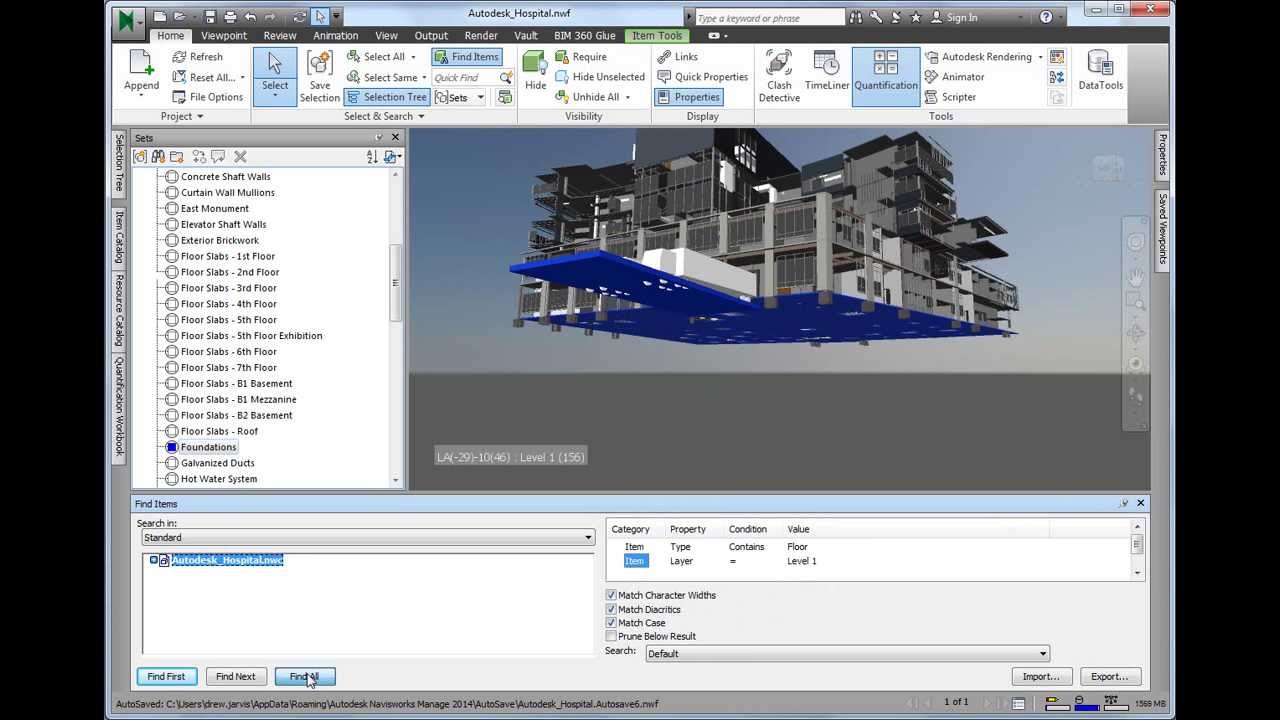Image resolution: width=1280 pixels, height=720 pixels.
Task: Uncheck the Match Case checkbox
Action: (611, 622)
